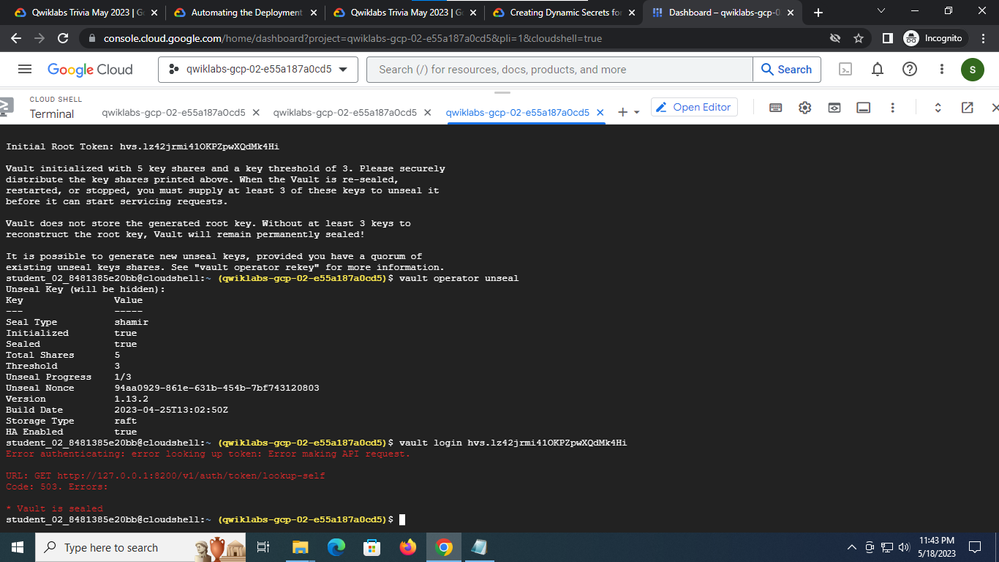
Task: Close the third terminal tab
Action: 600,112
